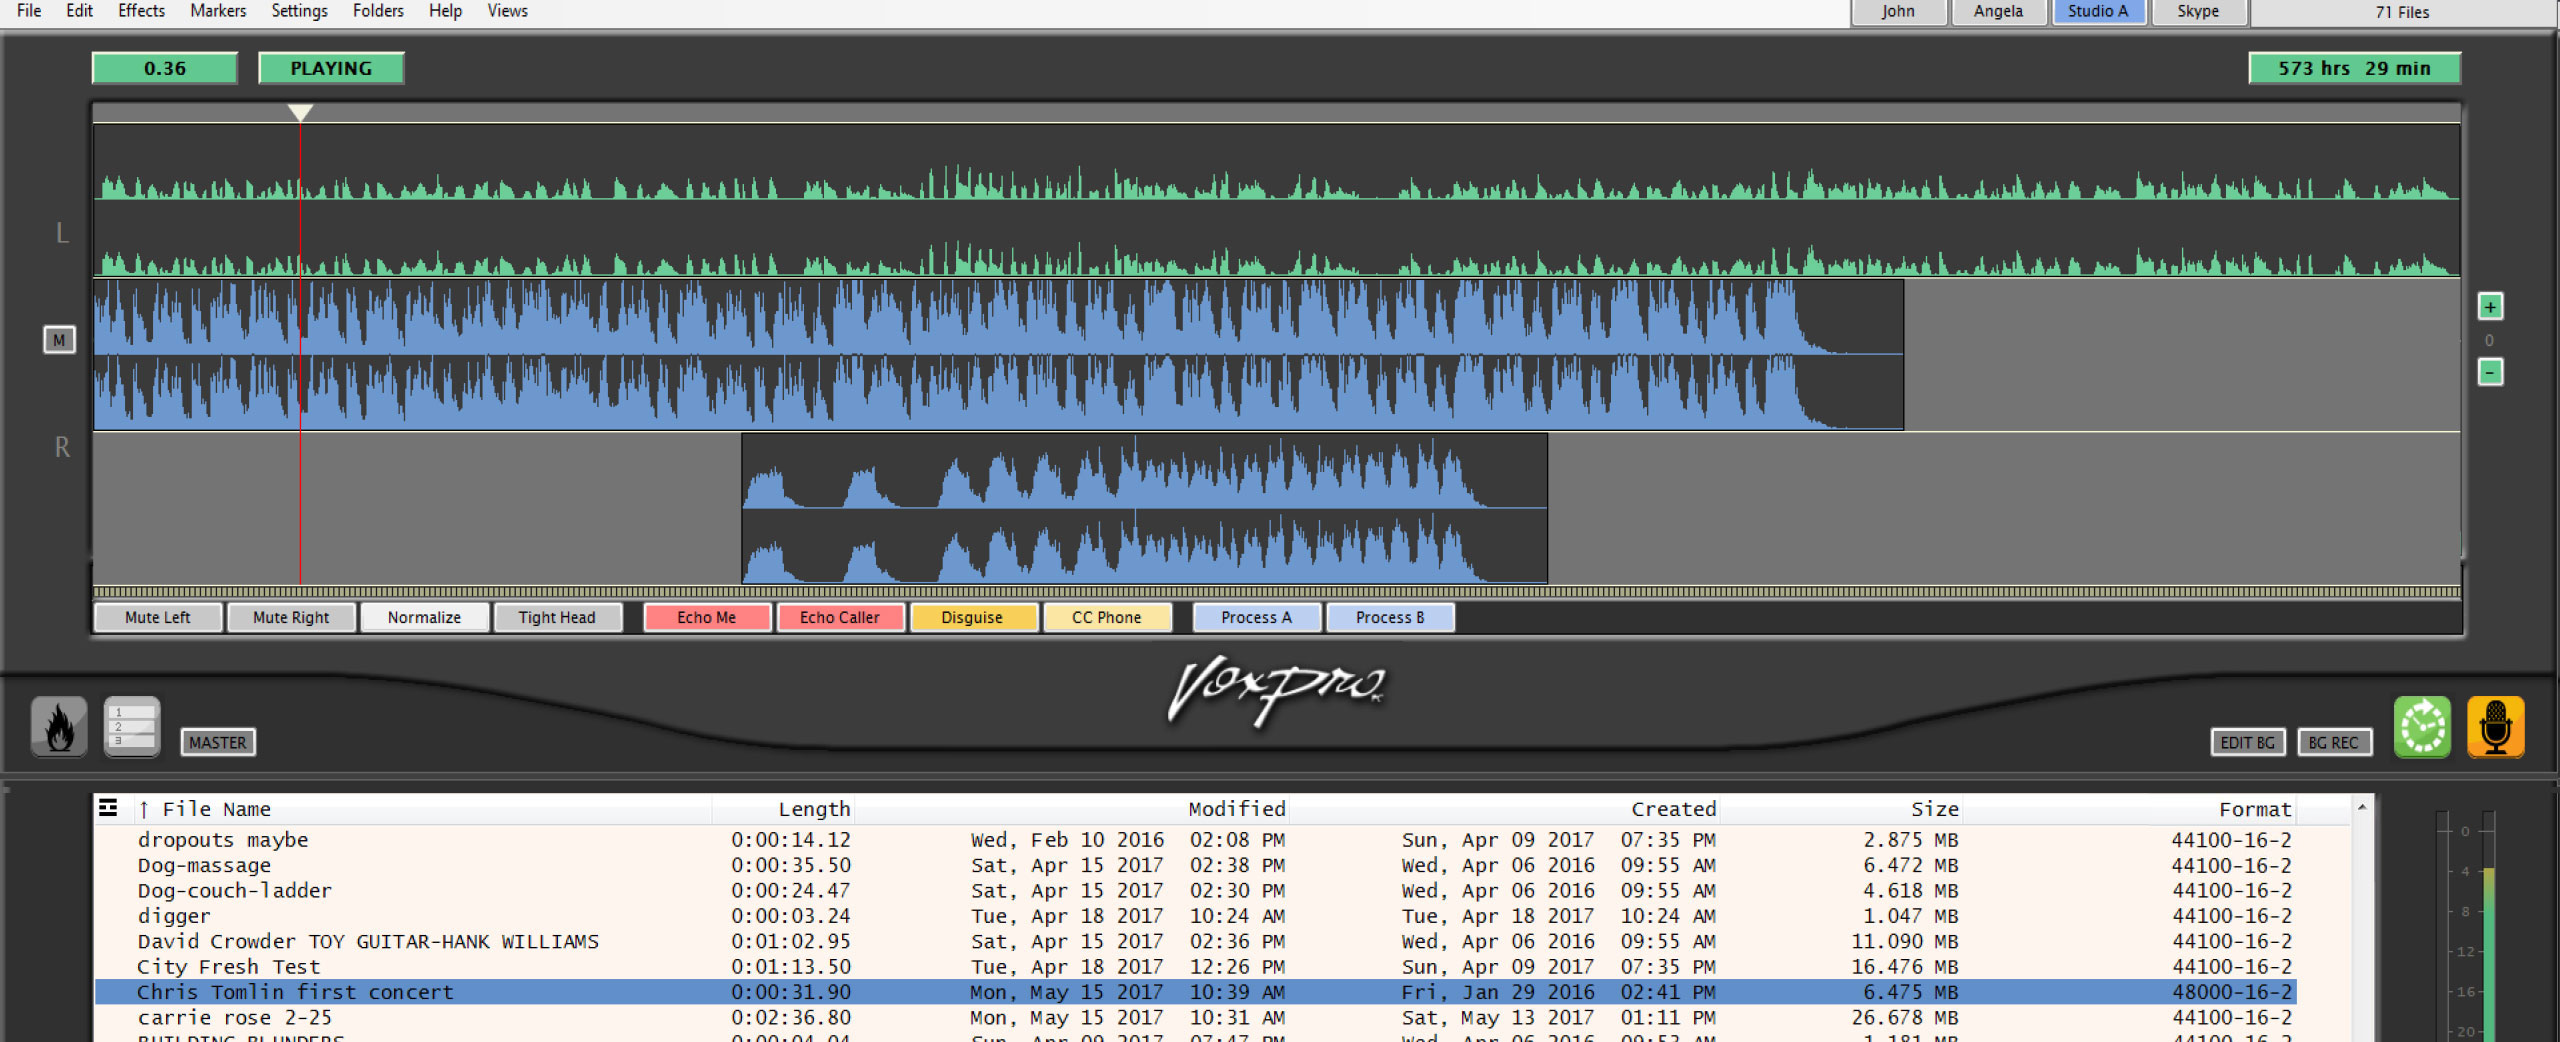Run the Process B button
The width and height of the screenshot is (2560, 1042).
(x=1390, y=617)
